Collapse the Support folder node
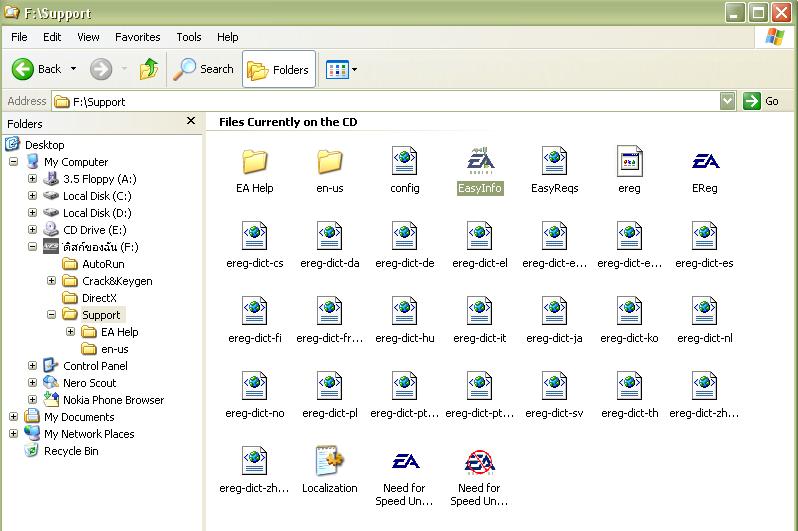Screen dimensions: 798x531 51,315
